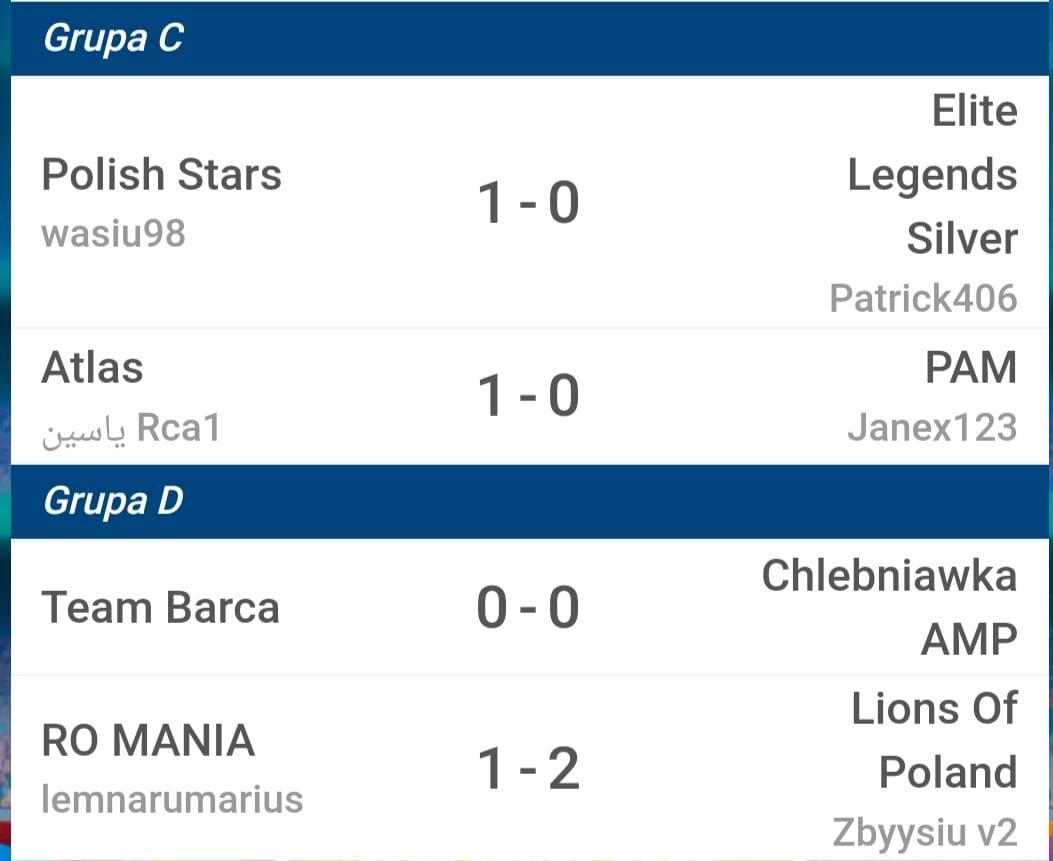Select the RO MANIA team name
Viewport: 1053px width, 861px height.
tap(148, 740)
